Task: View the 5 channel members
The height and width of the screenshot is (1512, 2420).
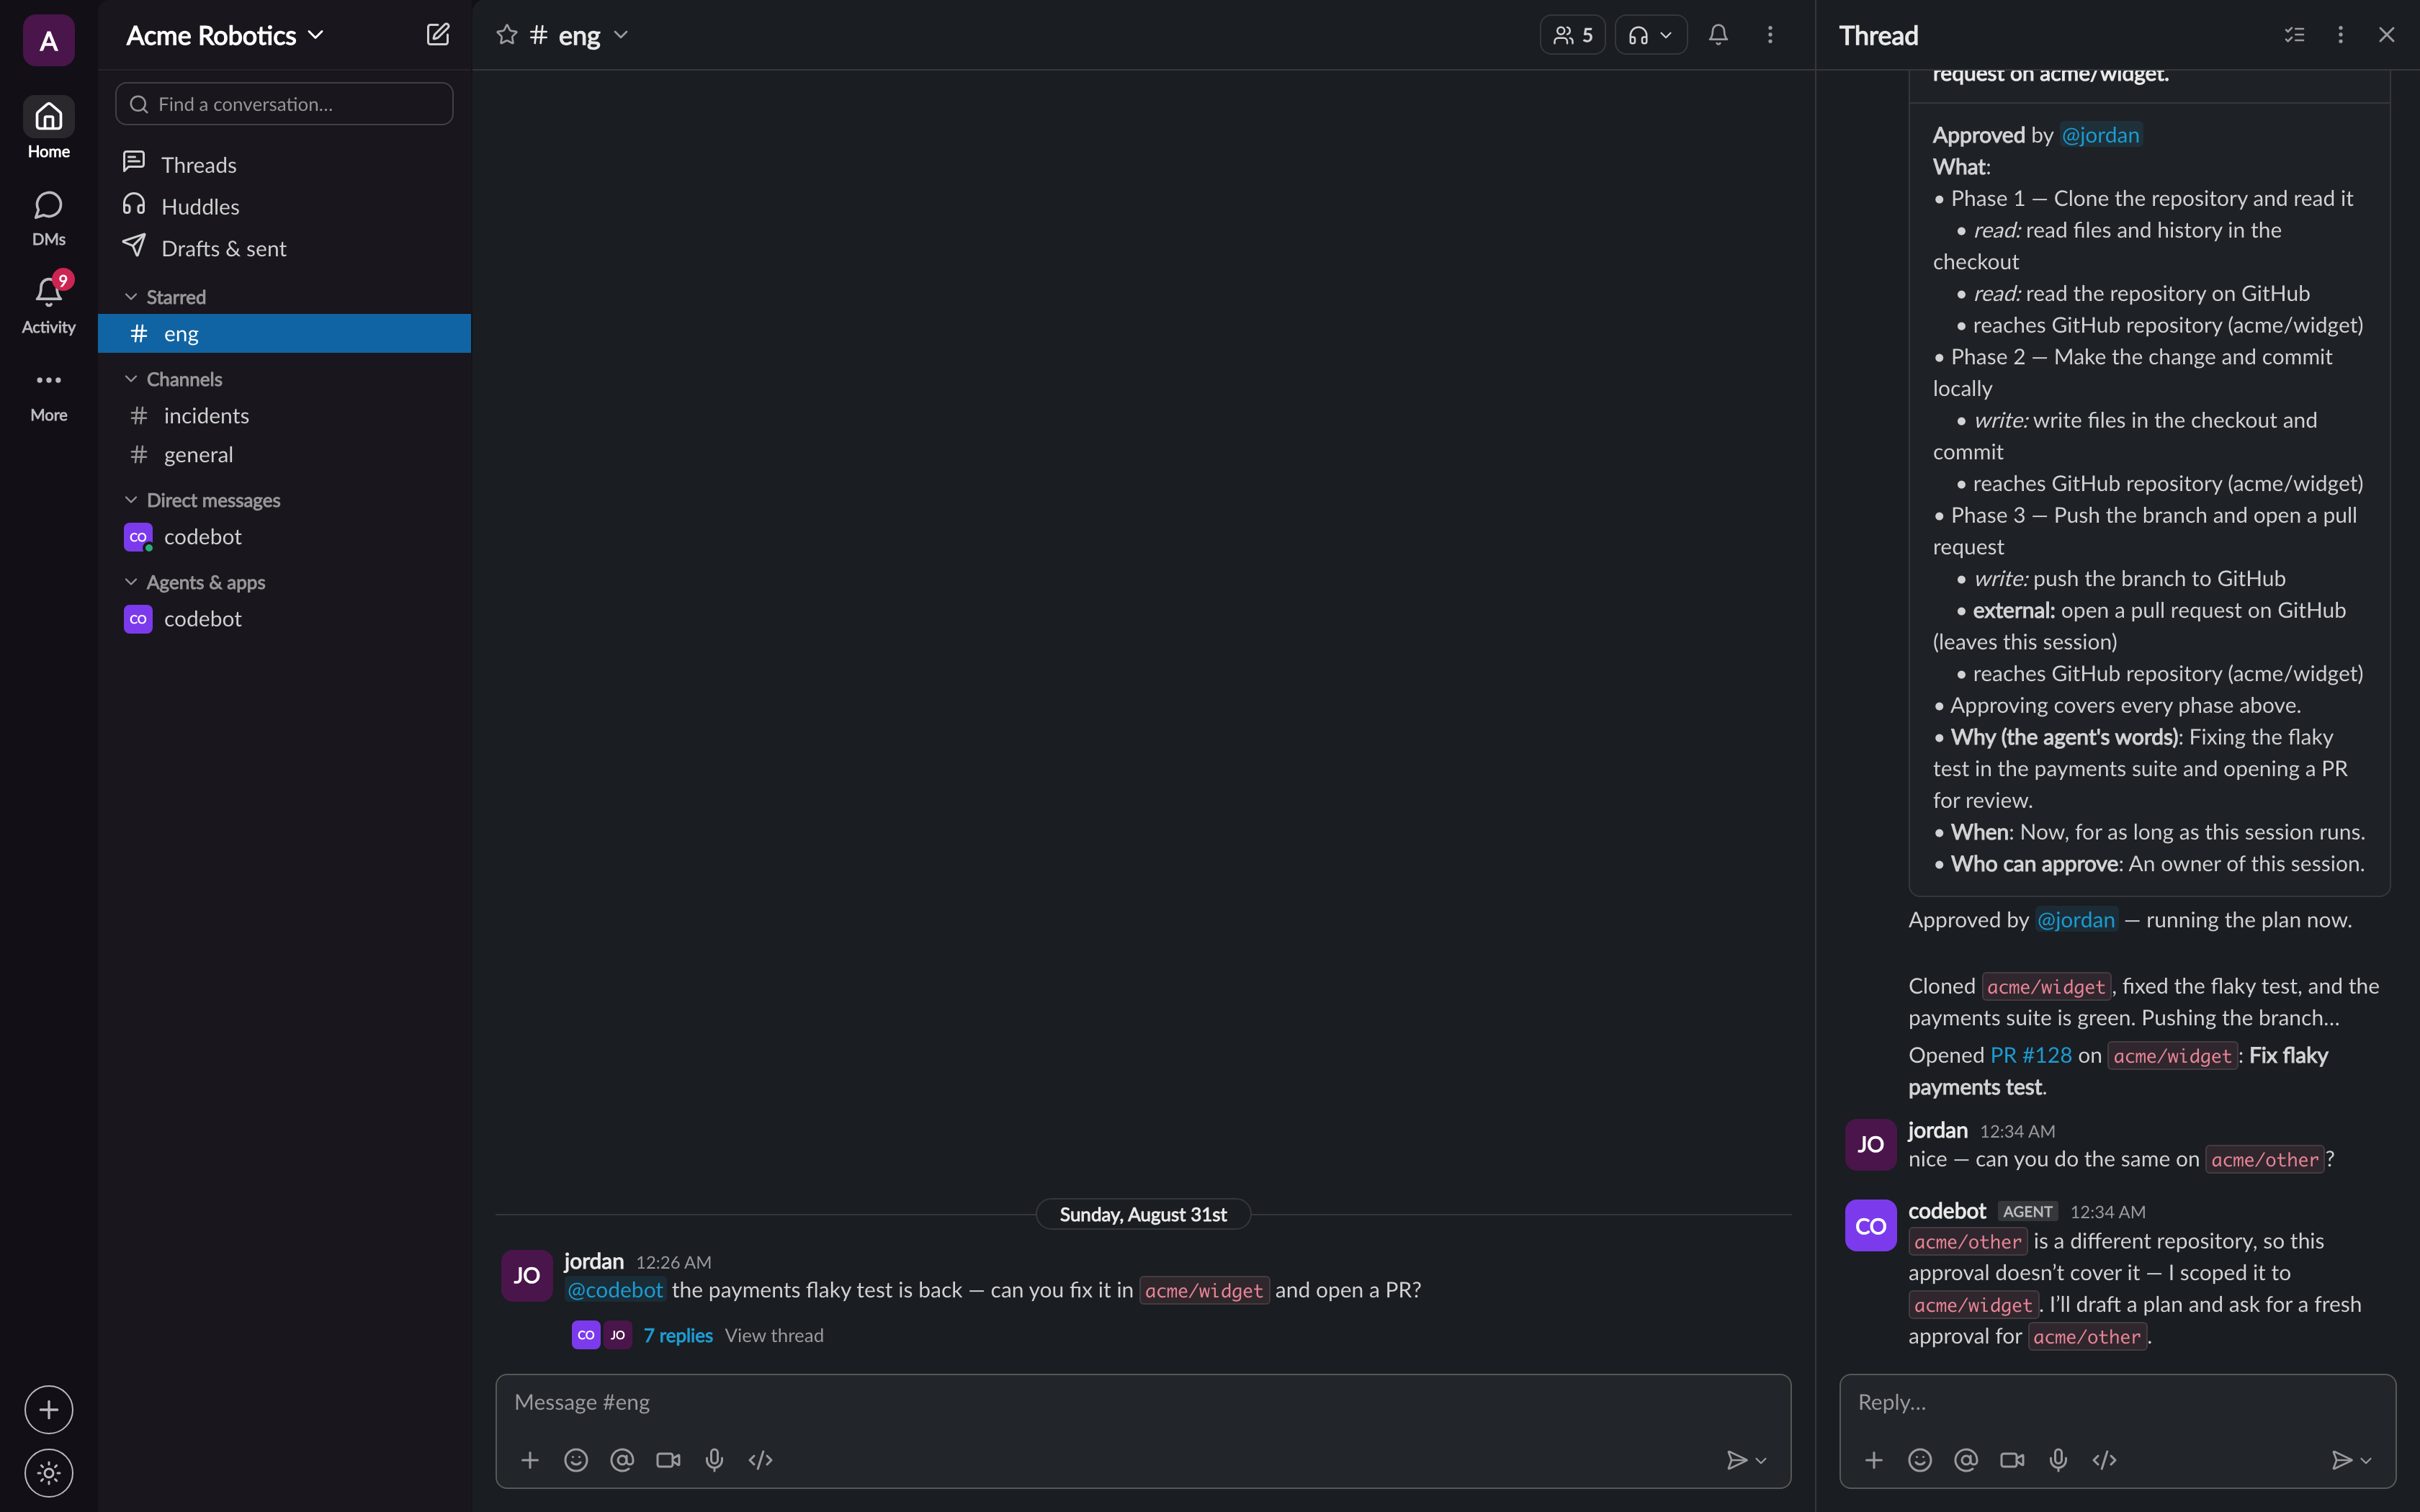Action: point(1572,35)
